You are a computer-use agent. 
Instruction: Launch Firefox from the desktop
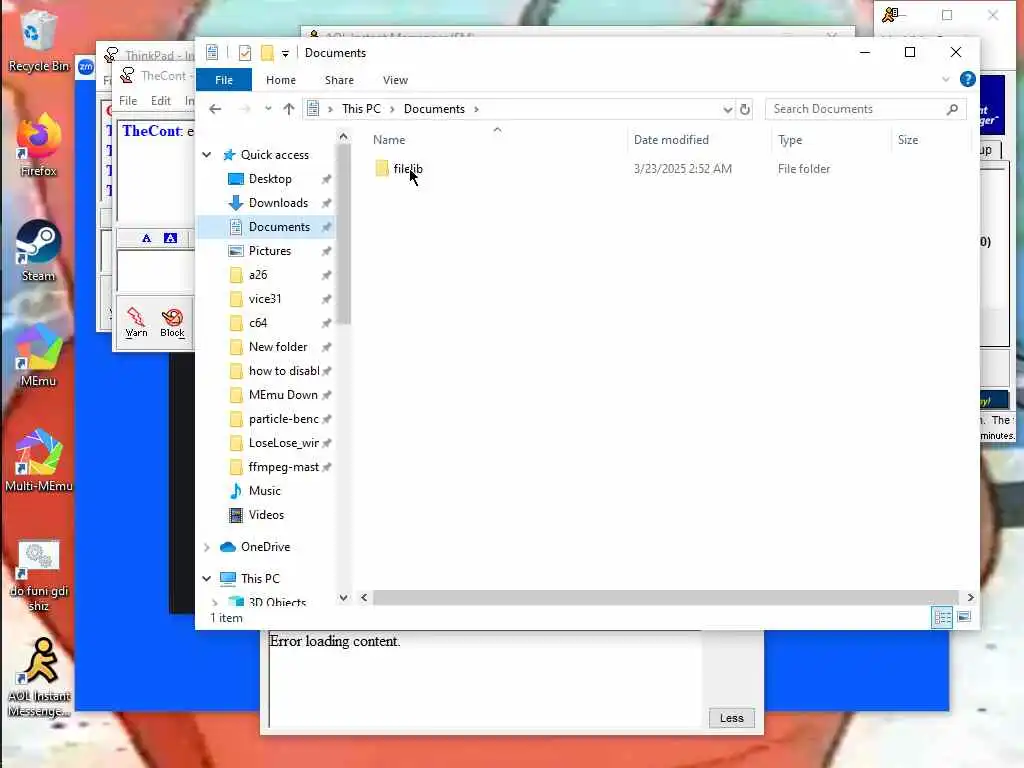38,145
